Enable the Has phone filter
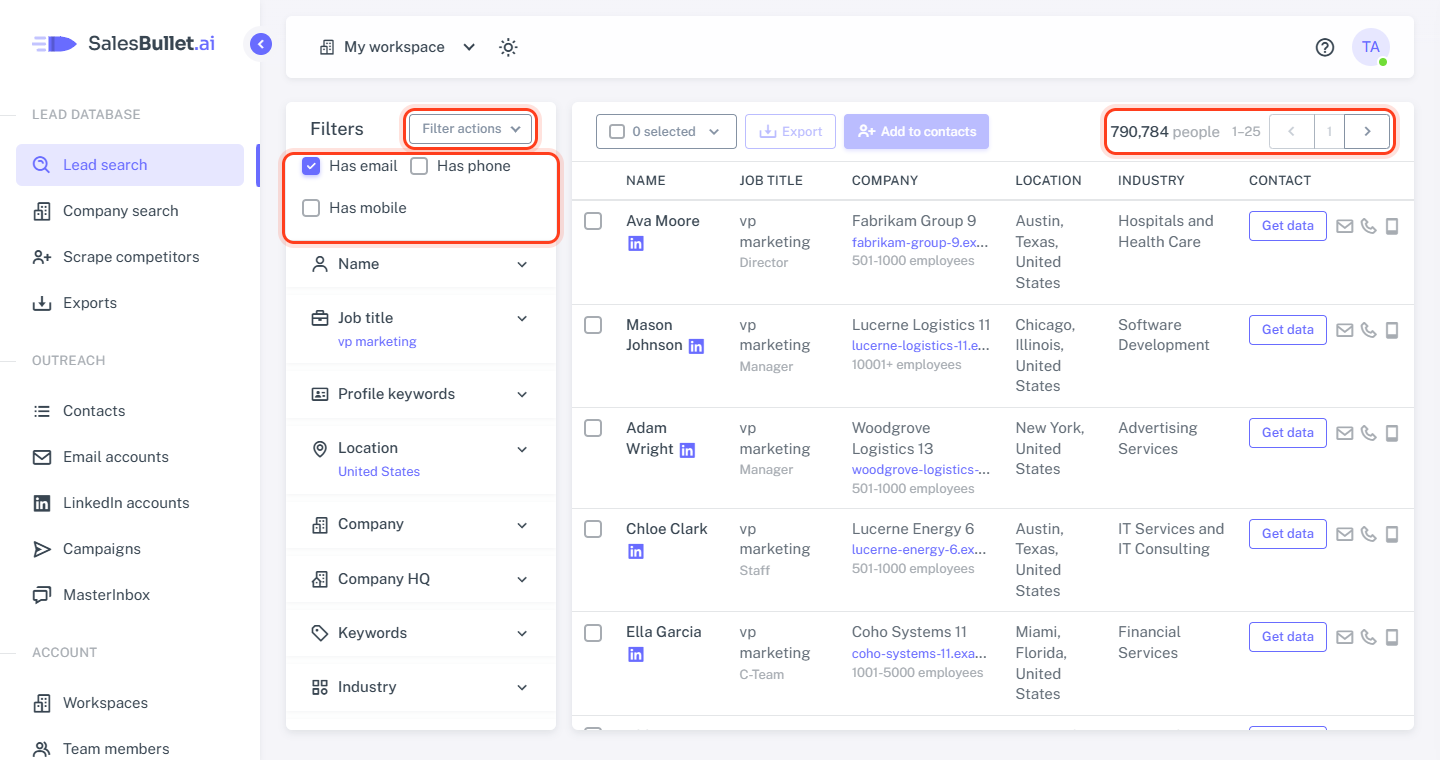 pos(419,166)
